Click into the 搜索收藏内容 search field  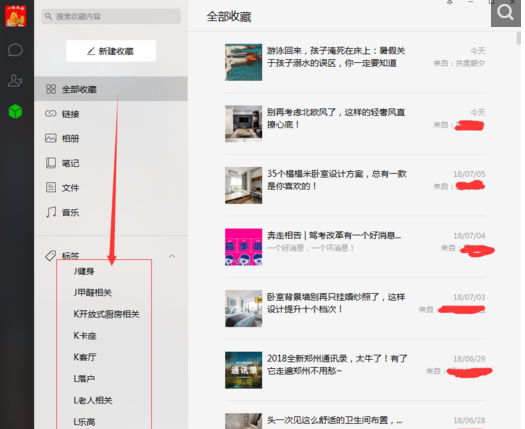tap(111, 16)
